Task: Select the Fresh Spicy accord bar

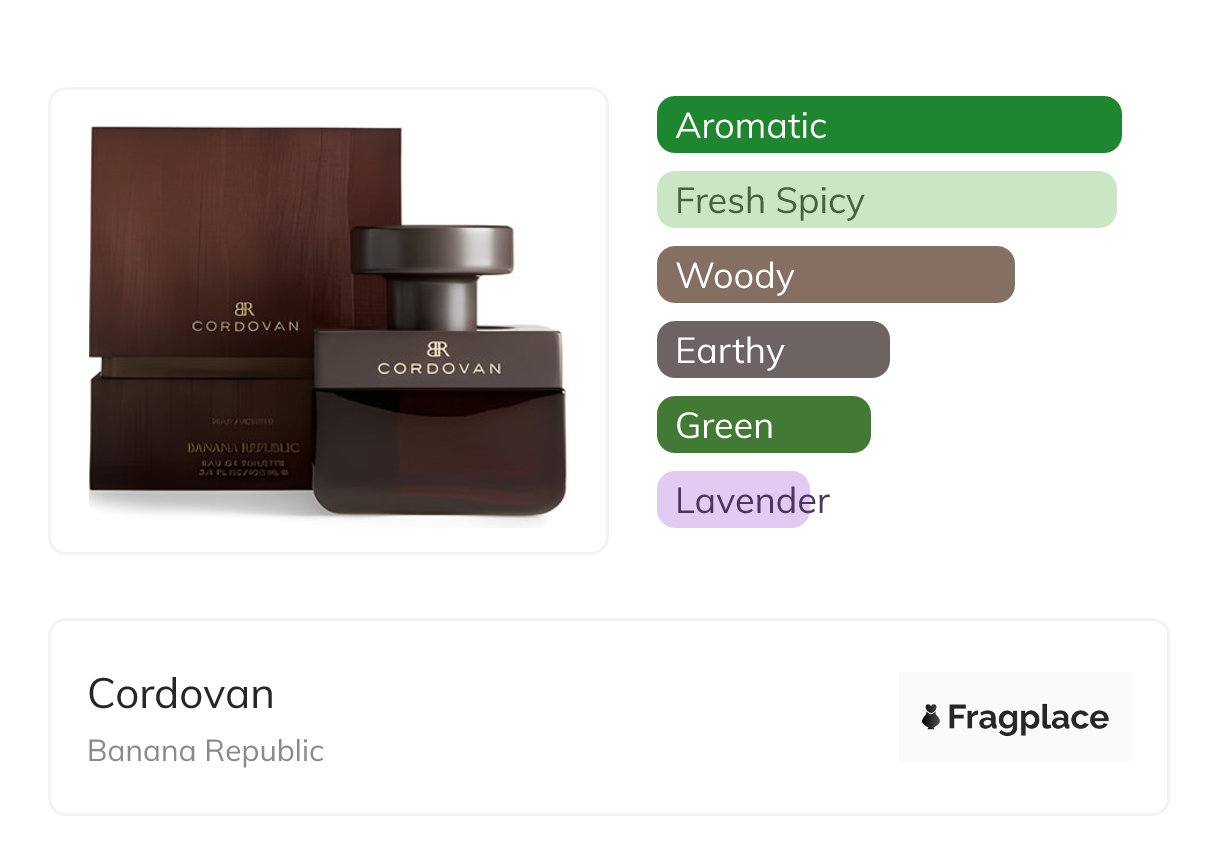Action: [886, 200]
